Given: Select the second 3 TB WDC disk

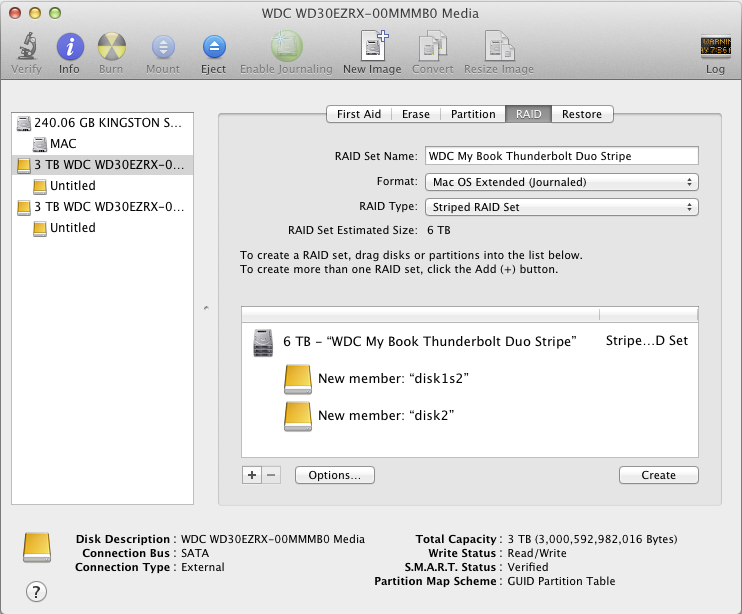Looking at the screenshot, I should 102,207.
